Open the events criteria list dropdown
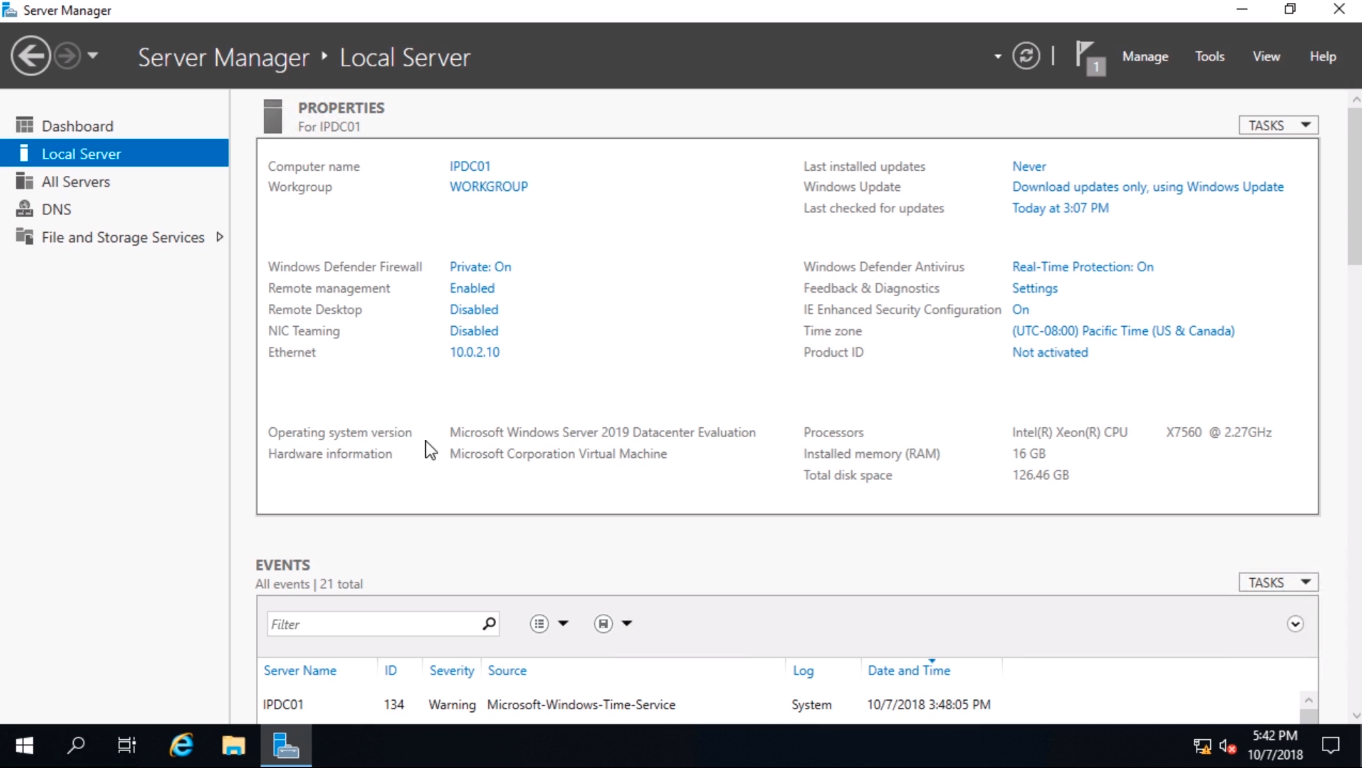This screenshot has height=768, width=1362. tap(548, 624)
